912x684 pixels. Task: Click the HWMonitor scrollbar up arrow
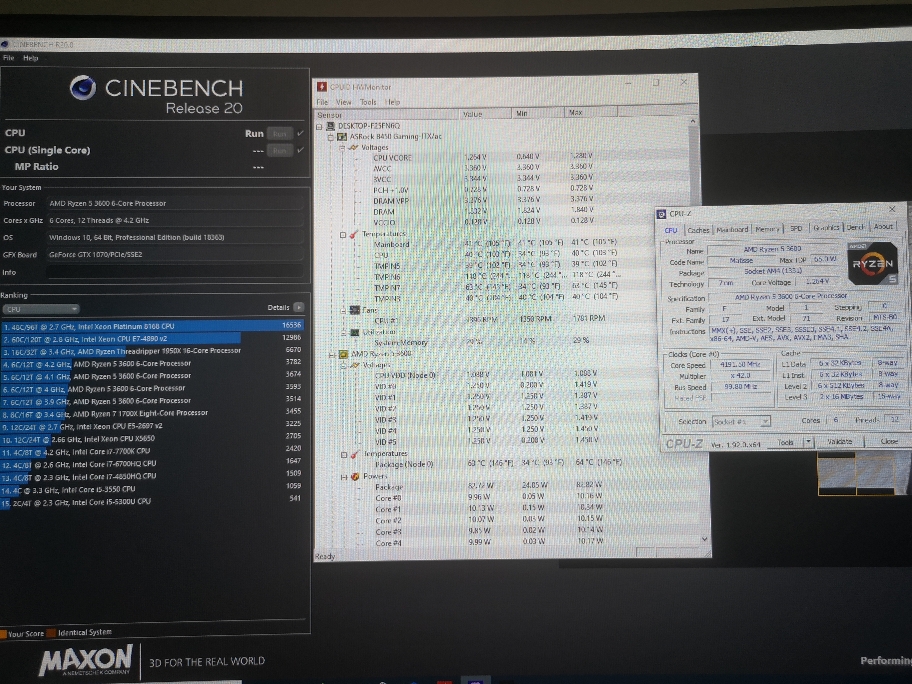point(693,121)
